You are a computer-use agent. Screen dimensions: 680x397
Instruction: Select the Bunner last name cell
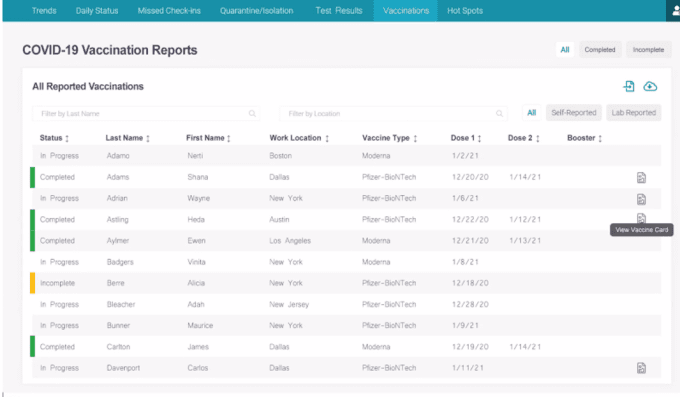pyautogui.click(x=118, y=325)
